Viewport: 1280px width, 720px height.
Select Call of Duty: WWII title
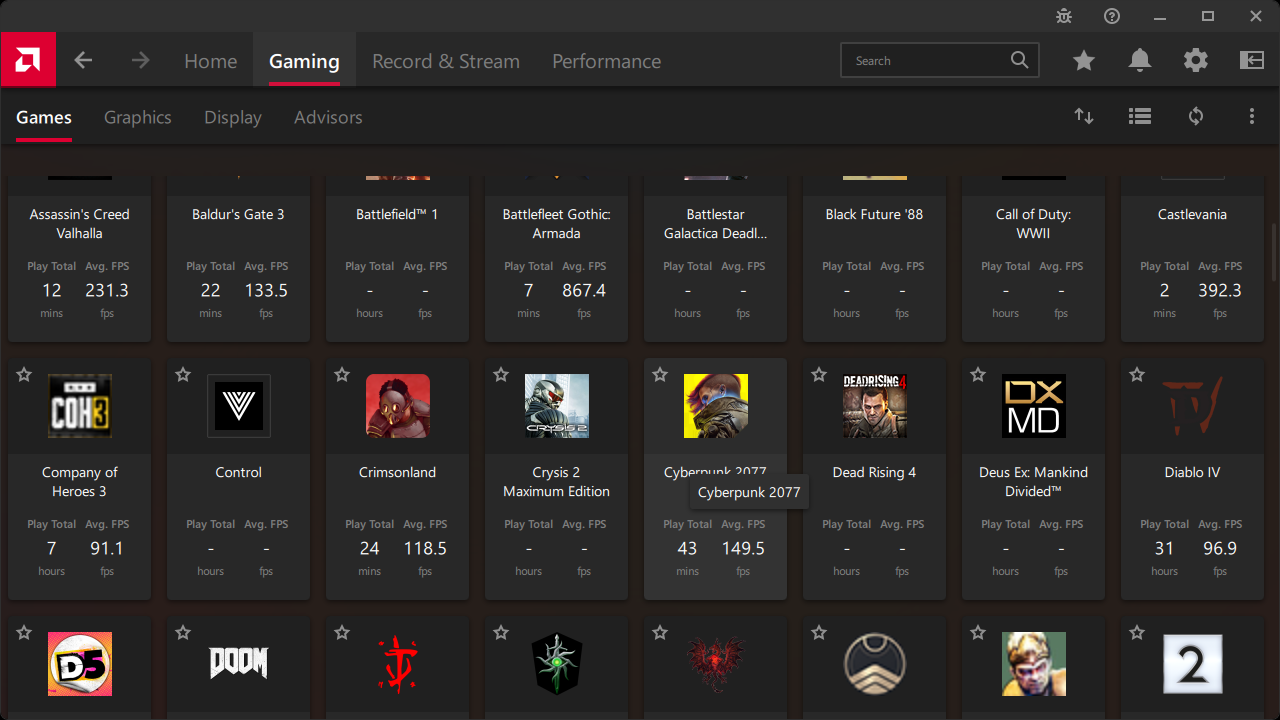pyautogui.click(x=1034, y=224)
